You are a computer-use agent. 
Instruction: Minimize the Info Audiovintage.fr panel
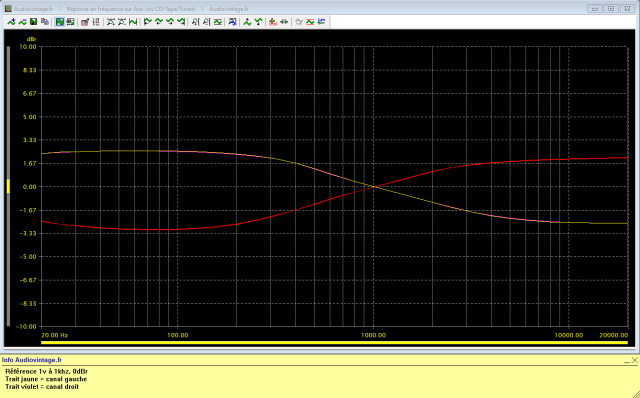pos(627,361)
